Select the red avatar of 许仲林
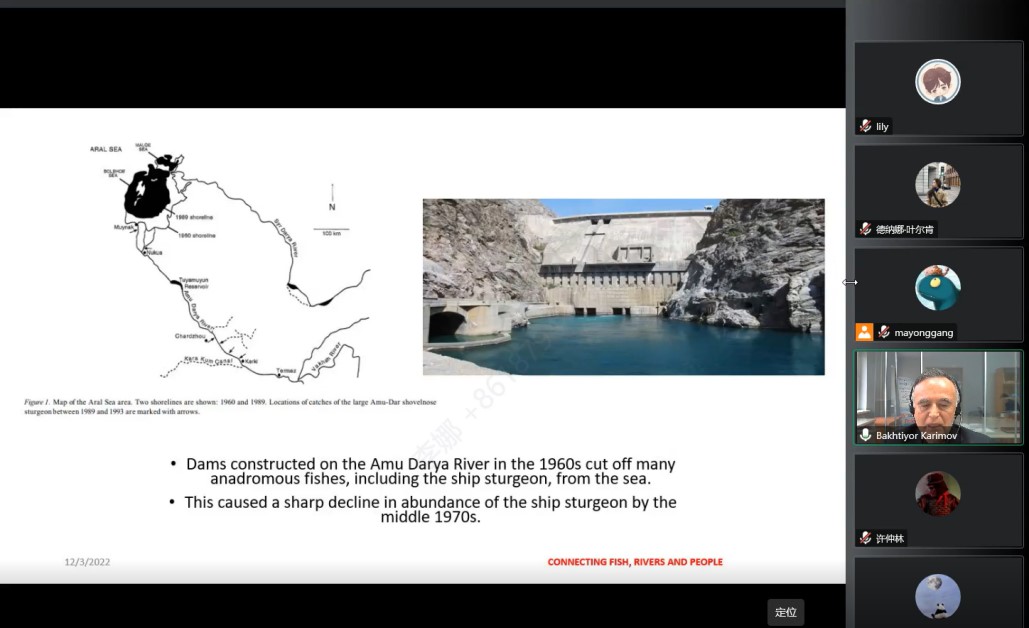 coord(937,494)
